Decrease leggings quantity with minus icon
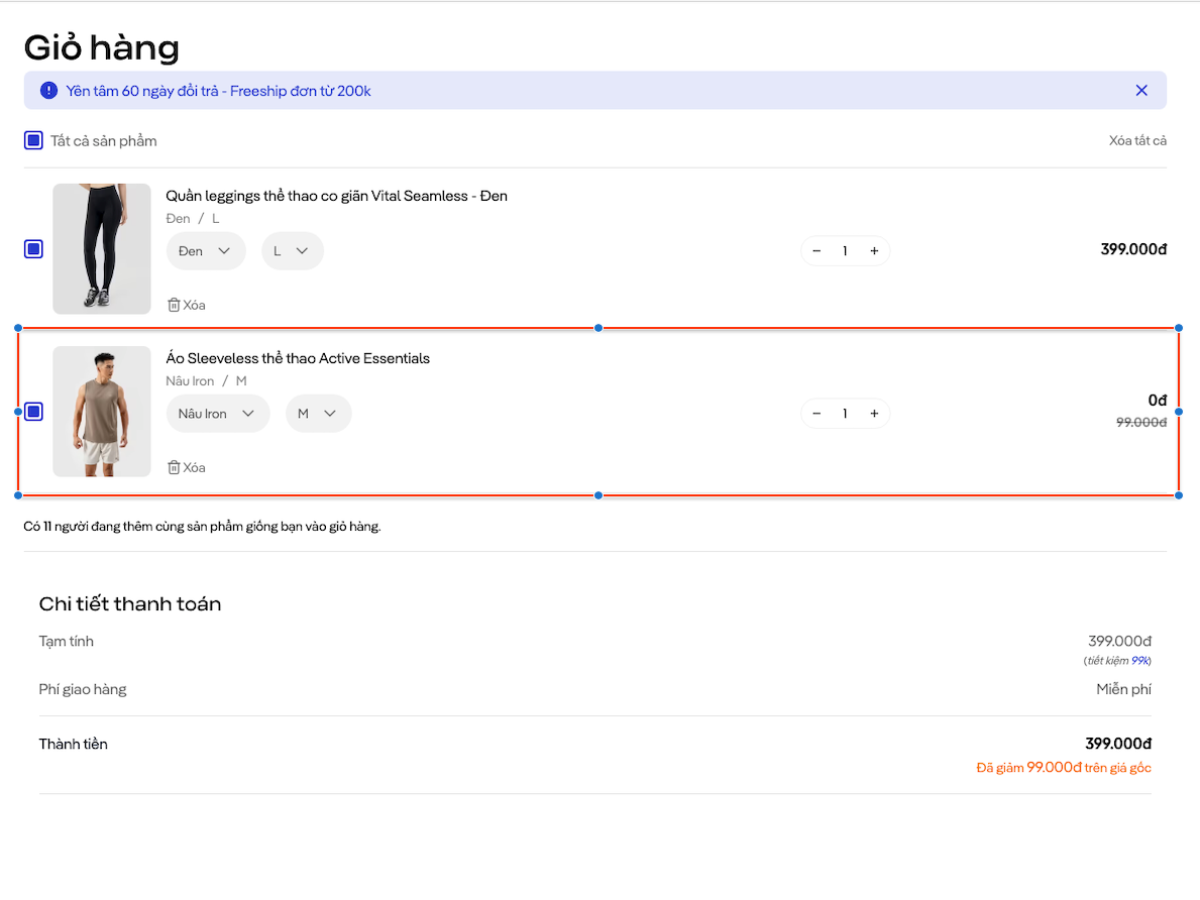Image resolution: width=1200 pixels, height=900 pixels. 816,251
